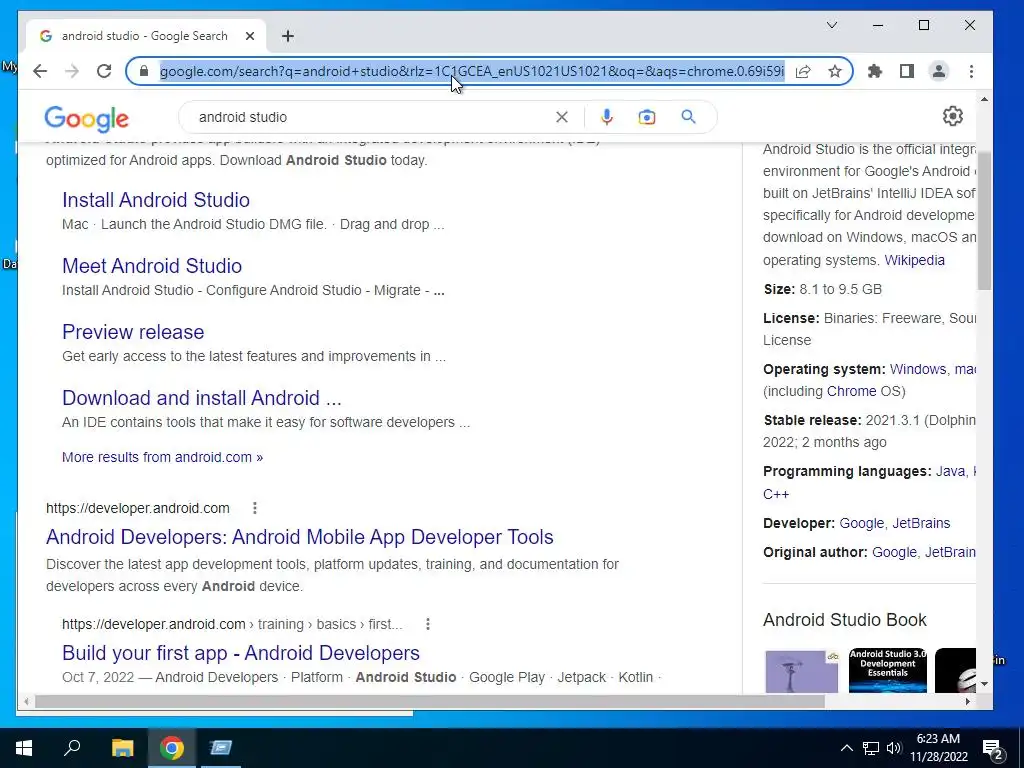Viewport: 1024px width, 768px height.
Task: Submit search with the magnifier icon
Action: (x=688, y=117)
